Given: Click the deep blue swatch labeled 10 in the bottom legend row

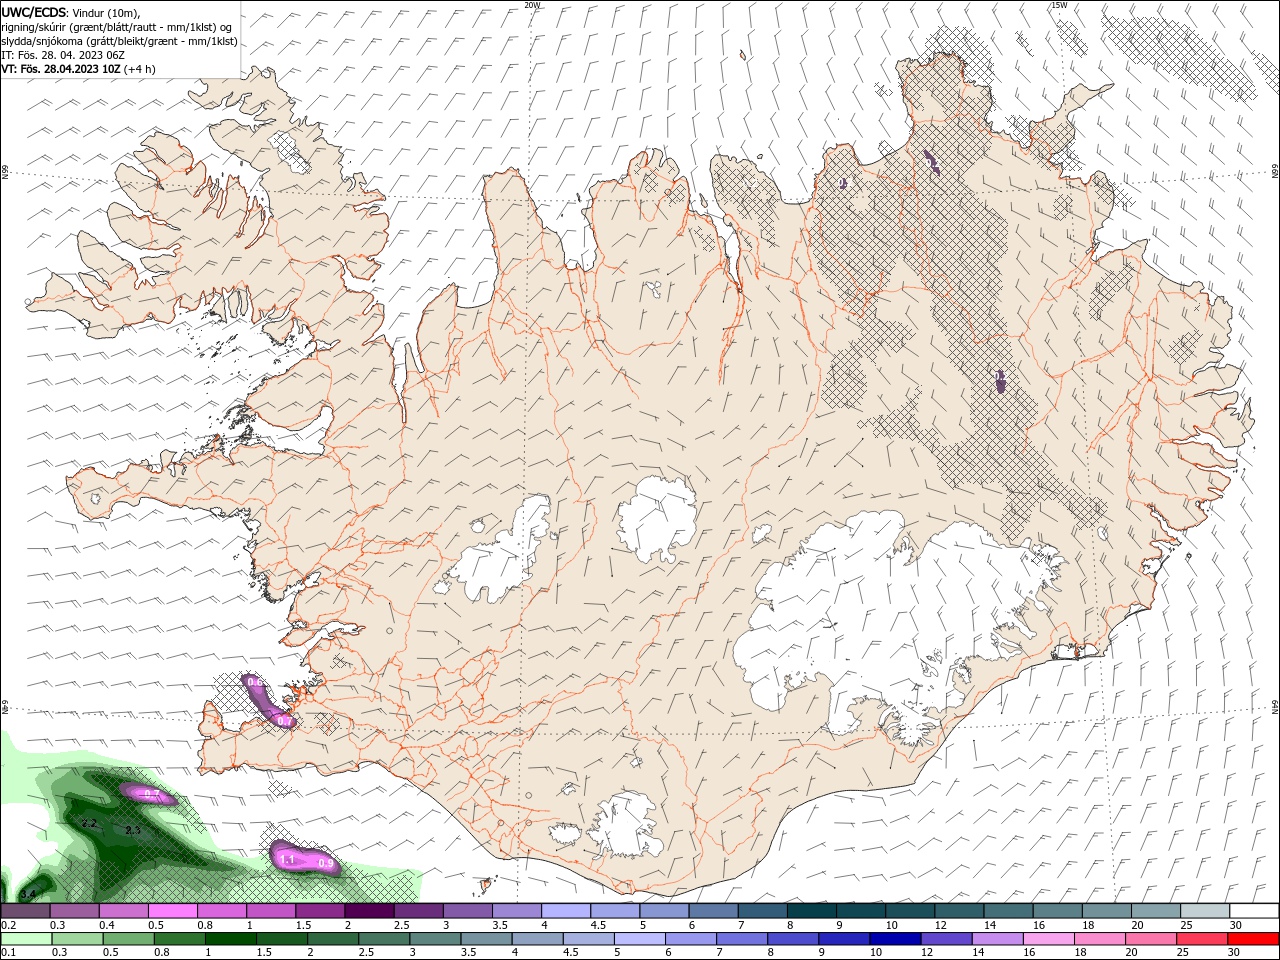Looking at the screenshot, I should pos(893,939).
